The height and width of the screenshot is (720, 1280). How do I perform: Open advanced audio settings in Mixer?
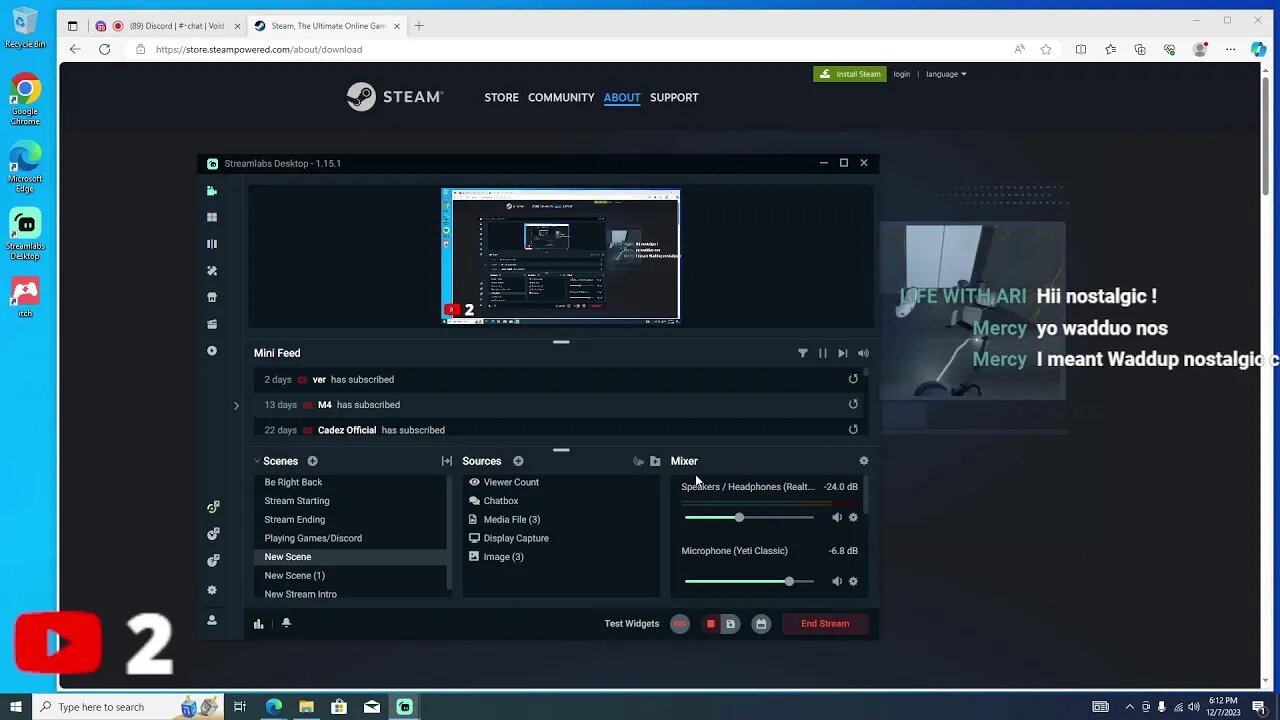point(864,461)
